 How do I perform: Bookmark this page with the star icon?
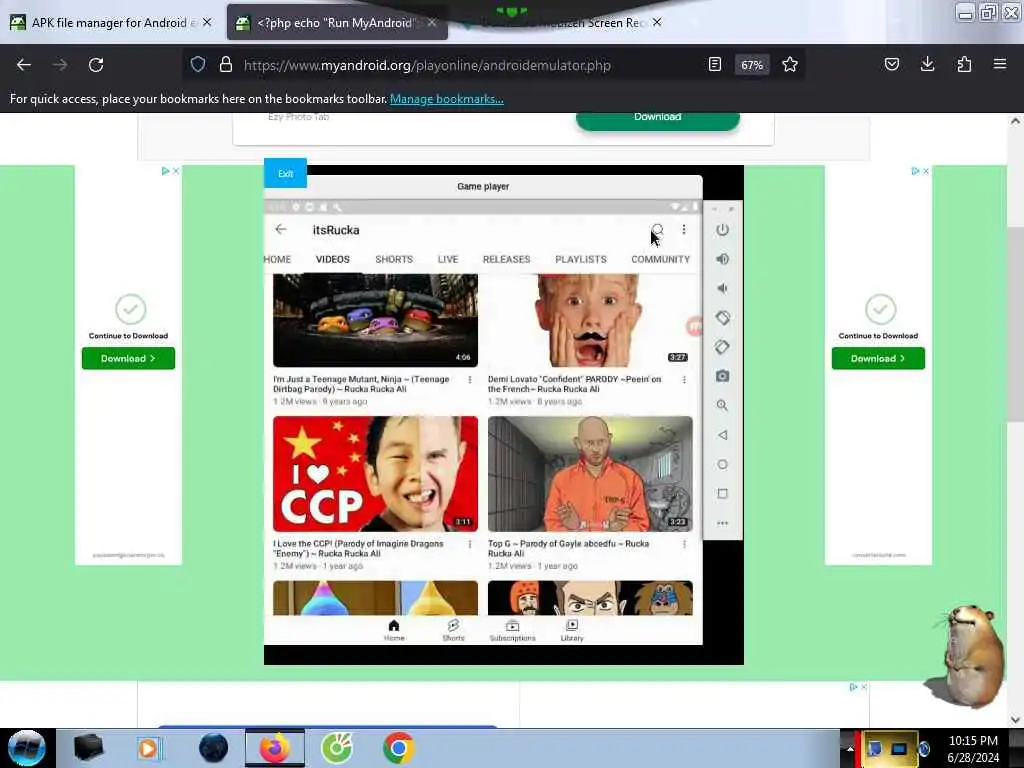pyautogui.click(x=790, y=65)
